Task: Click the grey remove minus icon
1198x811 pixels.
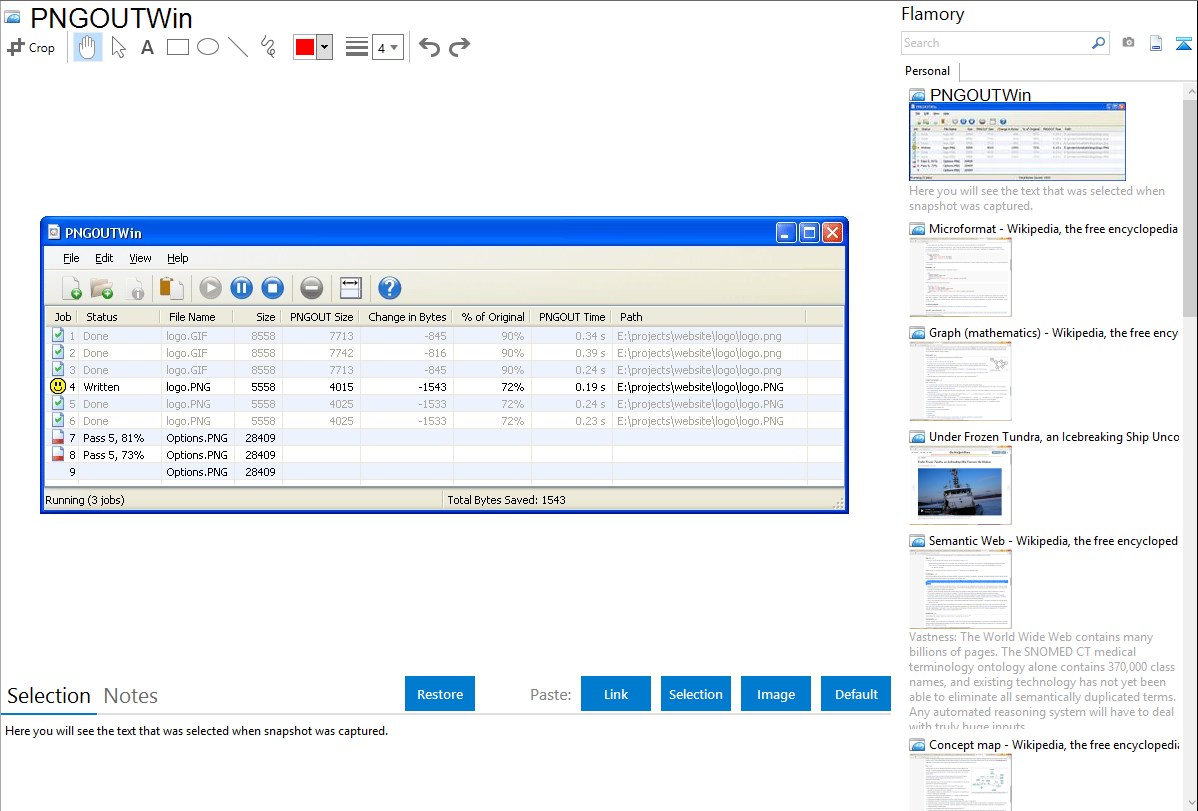Action: coord(311,288)
